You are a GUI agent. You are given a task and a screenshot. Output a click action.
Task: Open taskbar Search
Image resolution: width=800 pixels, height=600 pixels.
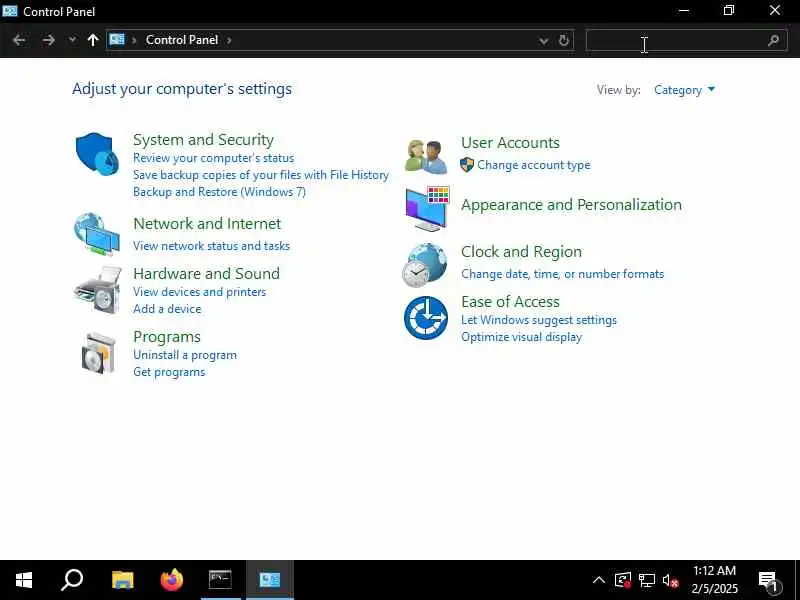pos(72,580)
